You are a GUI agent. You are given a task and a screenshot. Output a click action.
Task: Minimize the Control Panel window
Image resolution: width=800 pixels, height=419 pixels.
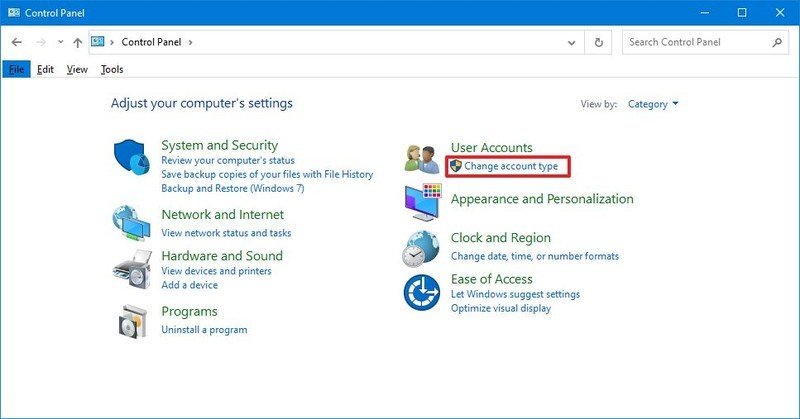(x=705, y=13)
